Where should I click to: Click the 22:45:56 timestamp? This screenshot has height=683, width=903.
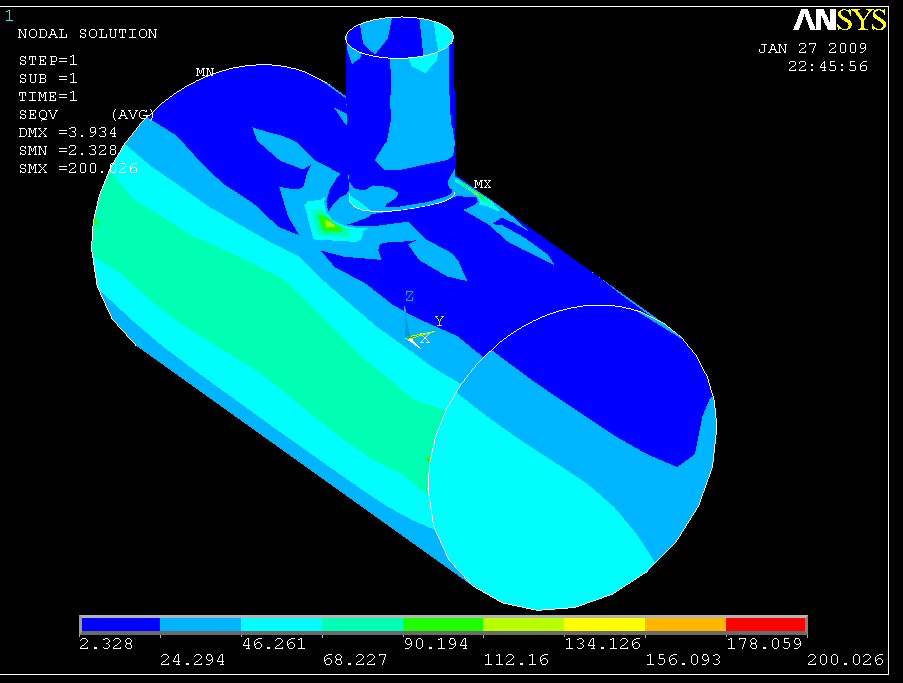pyautogui.click(x=827, y=66)
